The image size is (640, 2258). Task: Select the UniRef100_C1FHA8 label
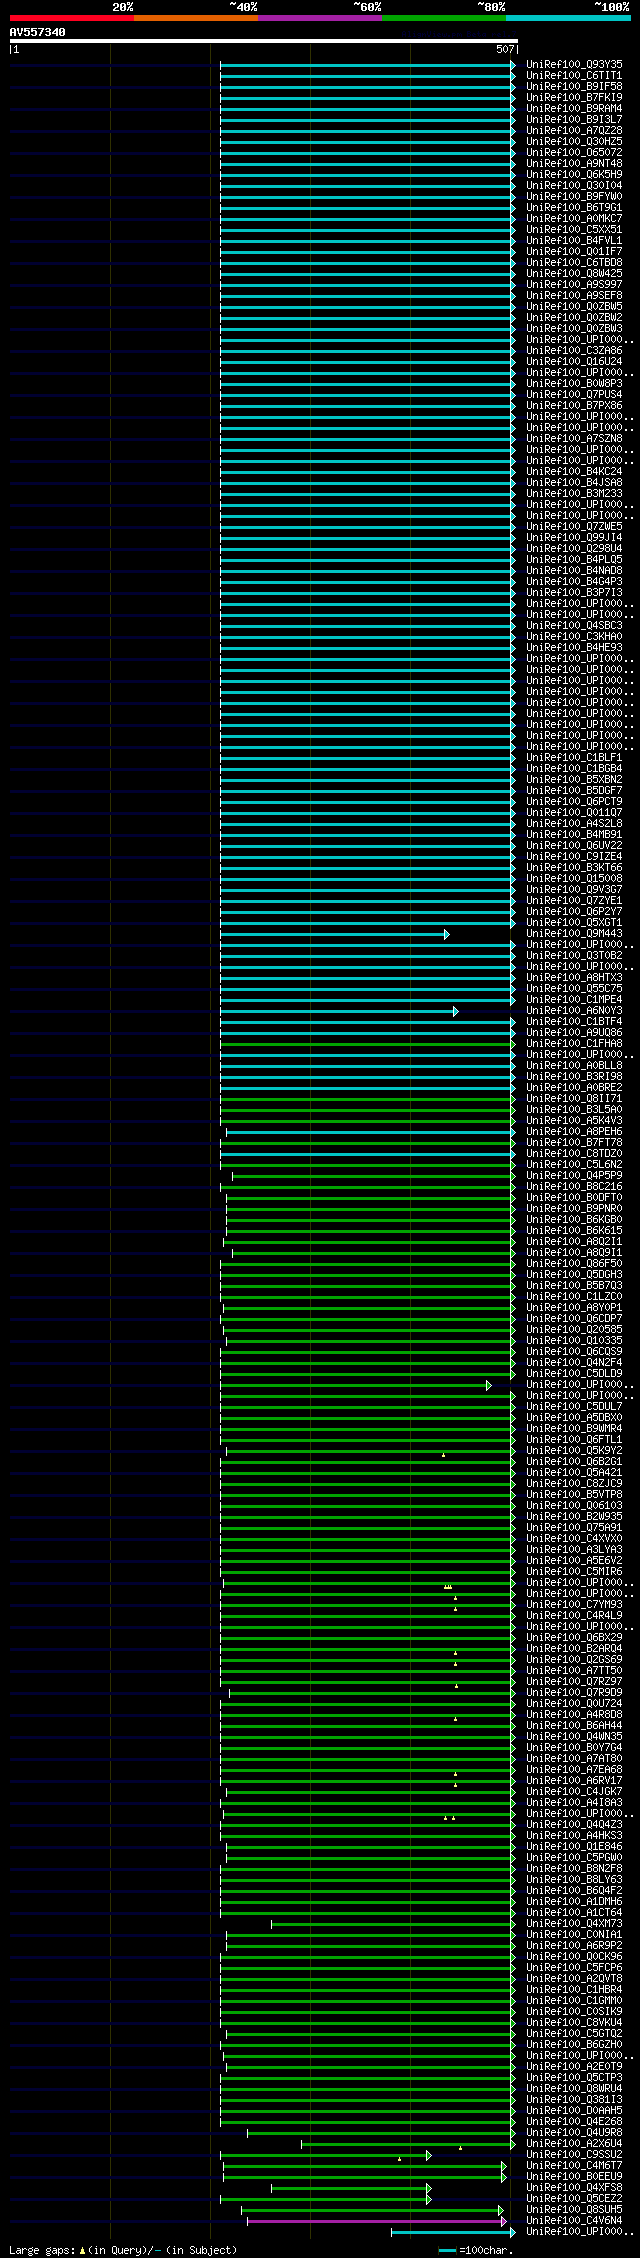click(x=574, y=1044)
